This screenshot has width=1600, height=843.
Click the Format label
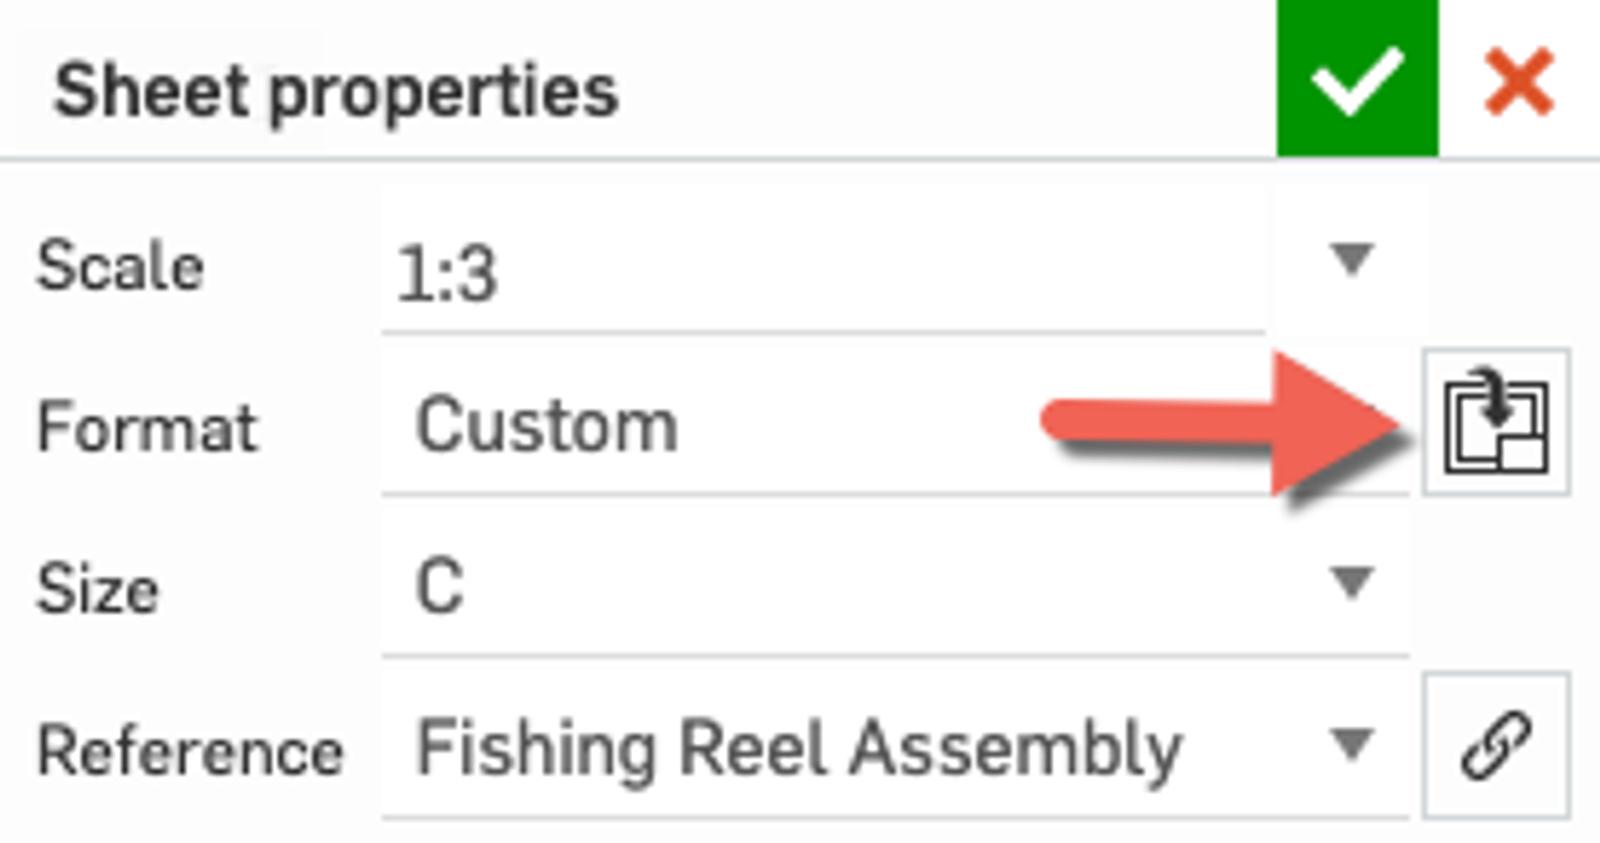click(x=147, y=428)
